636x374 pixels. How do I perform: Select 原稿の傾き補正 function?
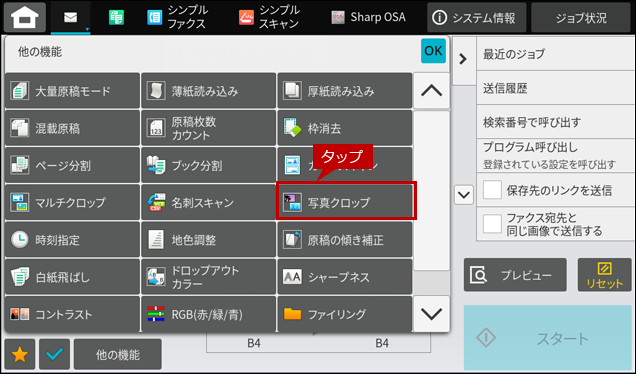tap(345, 240)
